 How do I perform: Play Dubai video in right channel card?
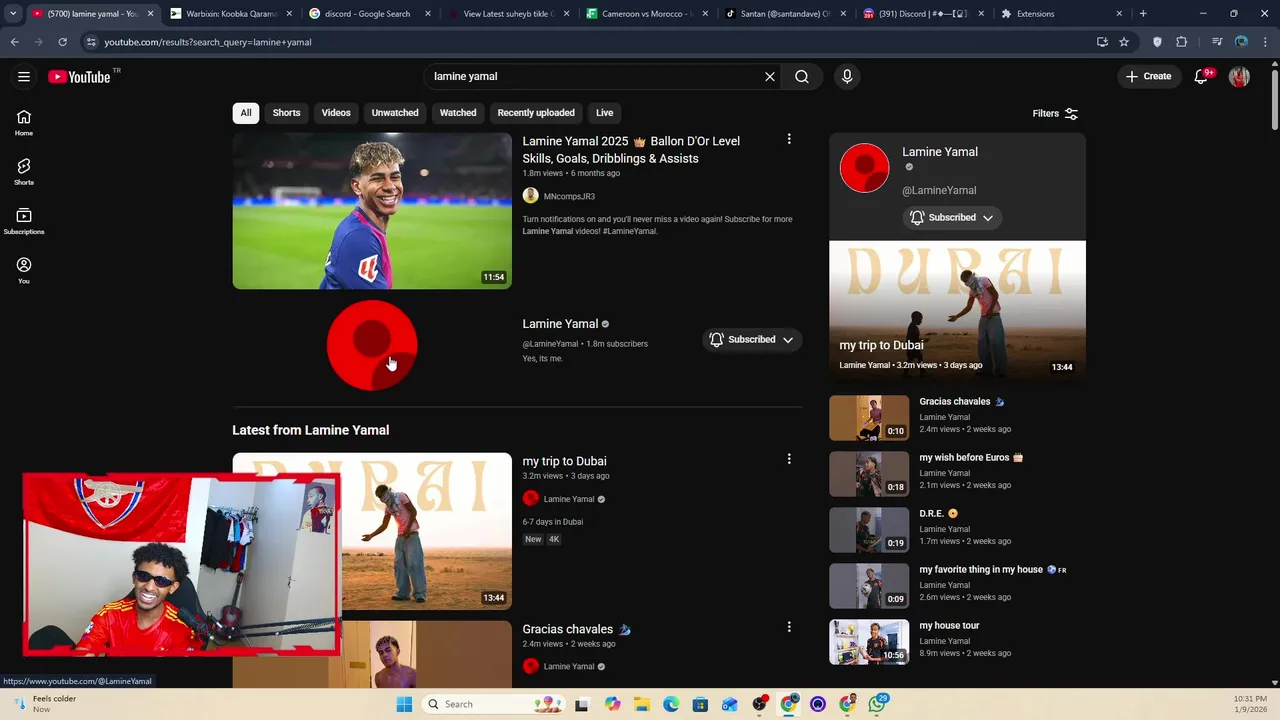pos(957,311)
